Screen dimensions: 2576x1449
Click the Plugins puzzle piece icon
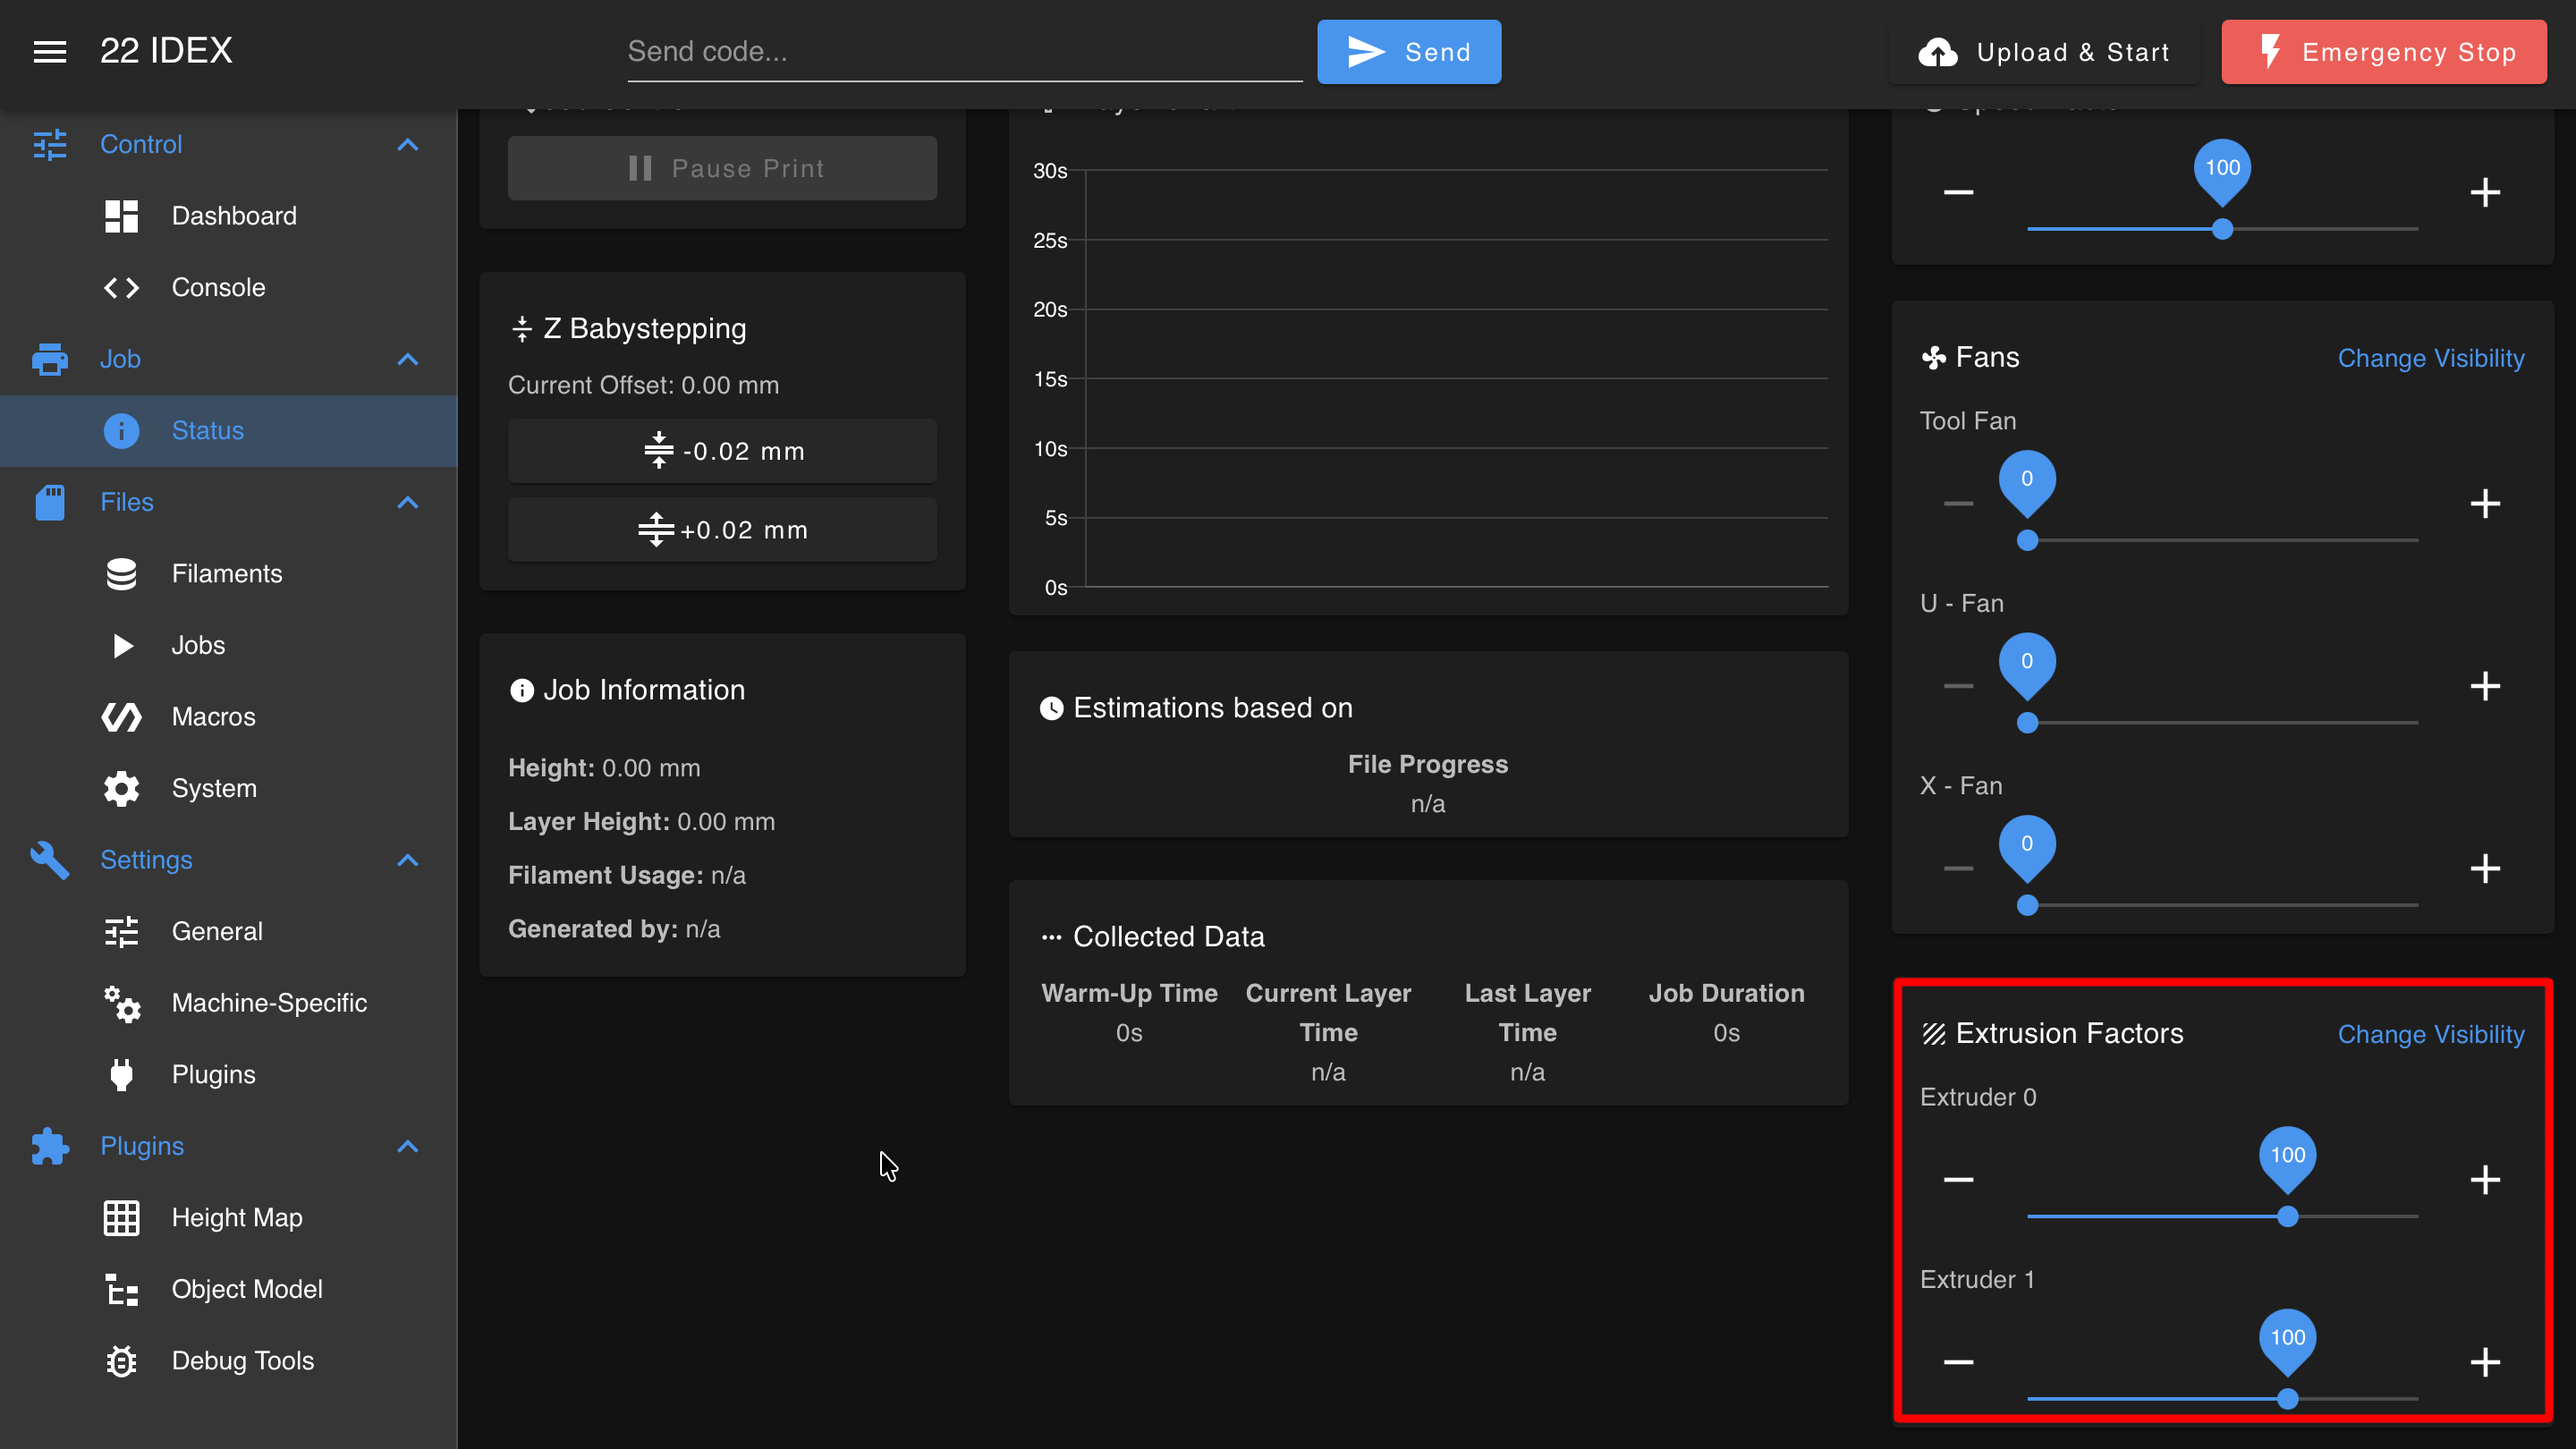[x=50, y=1146]
